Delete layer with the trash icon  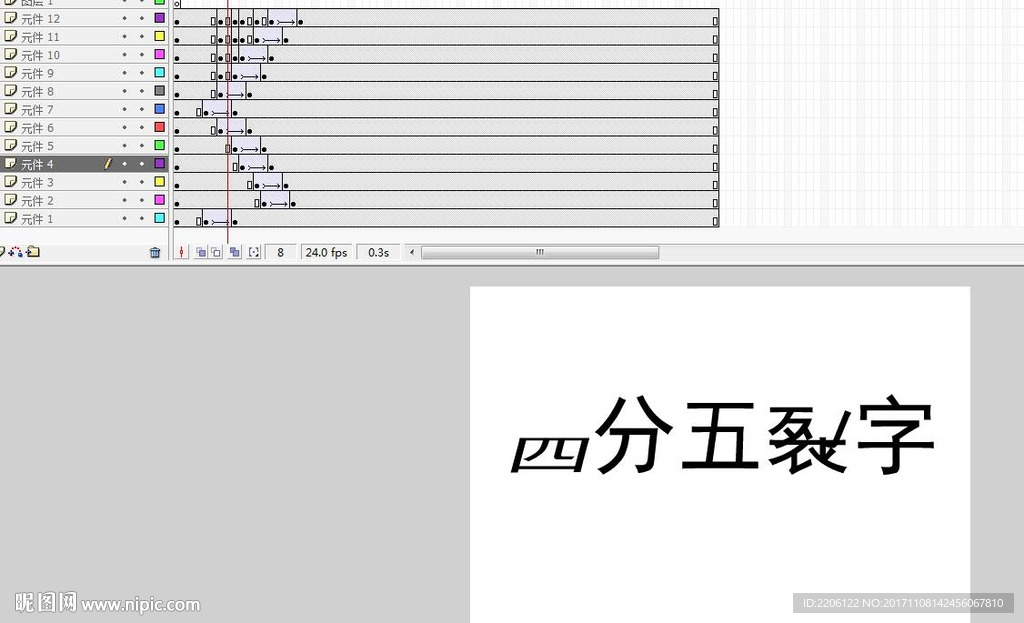pyautogui.click(x=155, y=253)
